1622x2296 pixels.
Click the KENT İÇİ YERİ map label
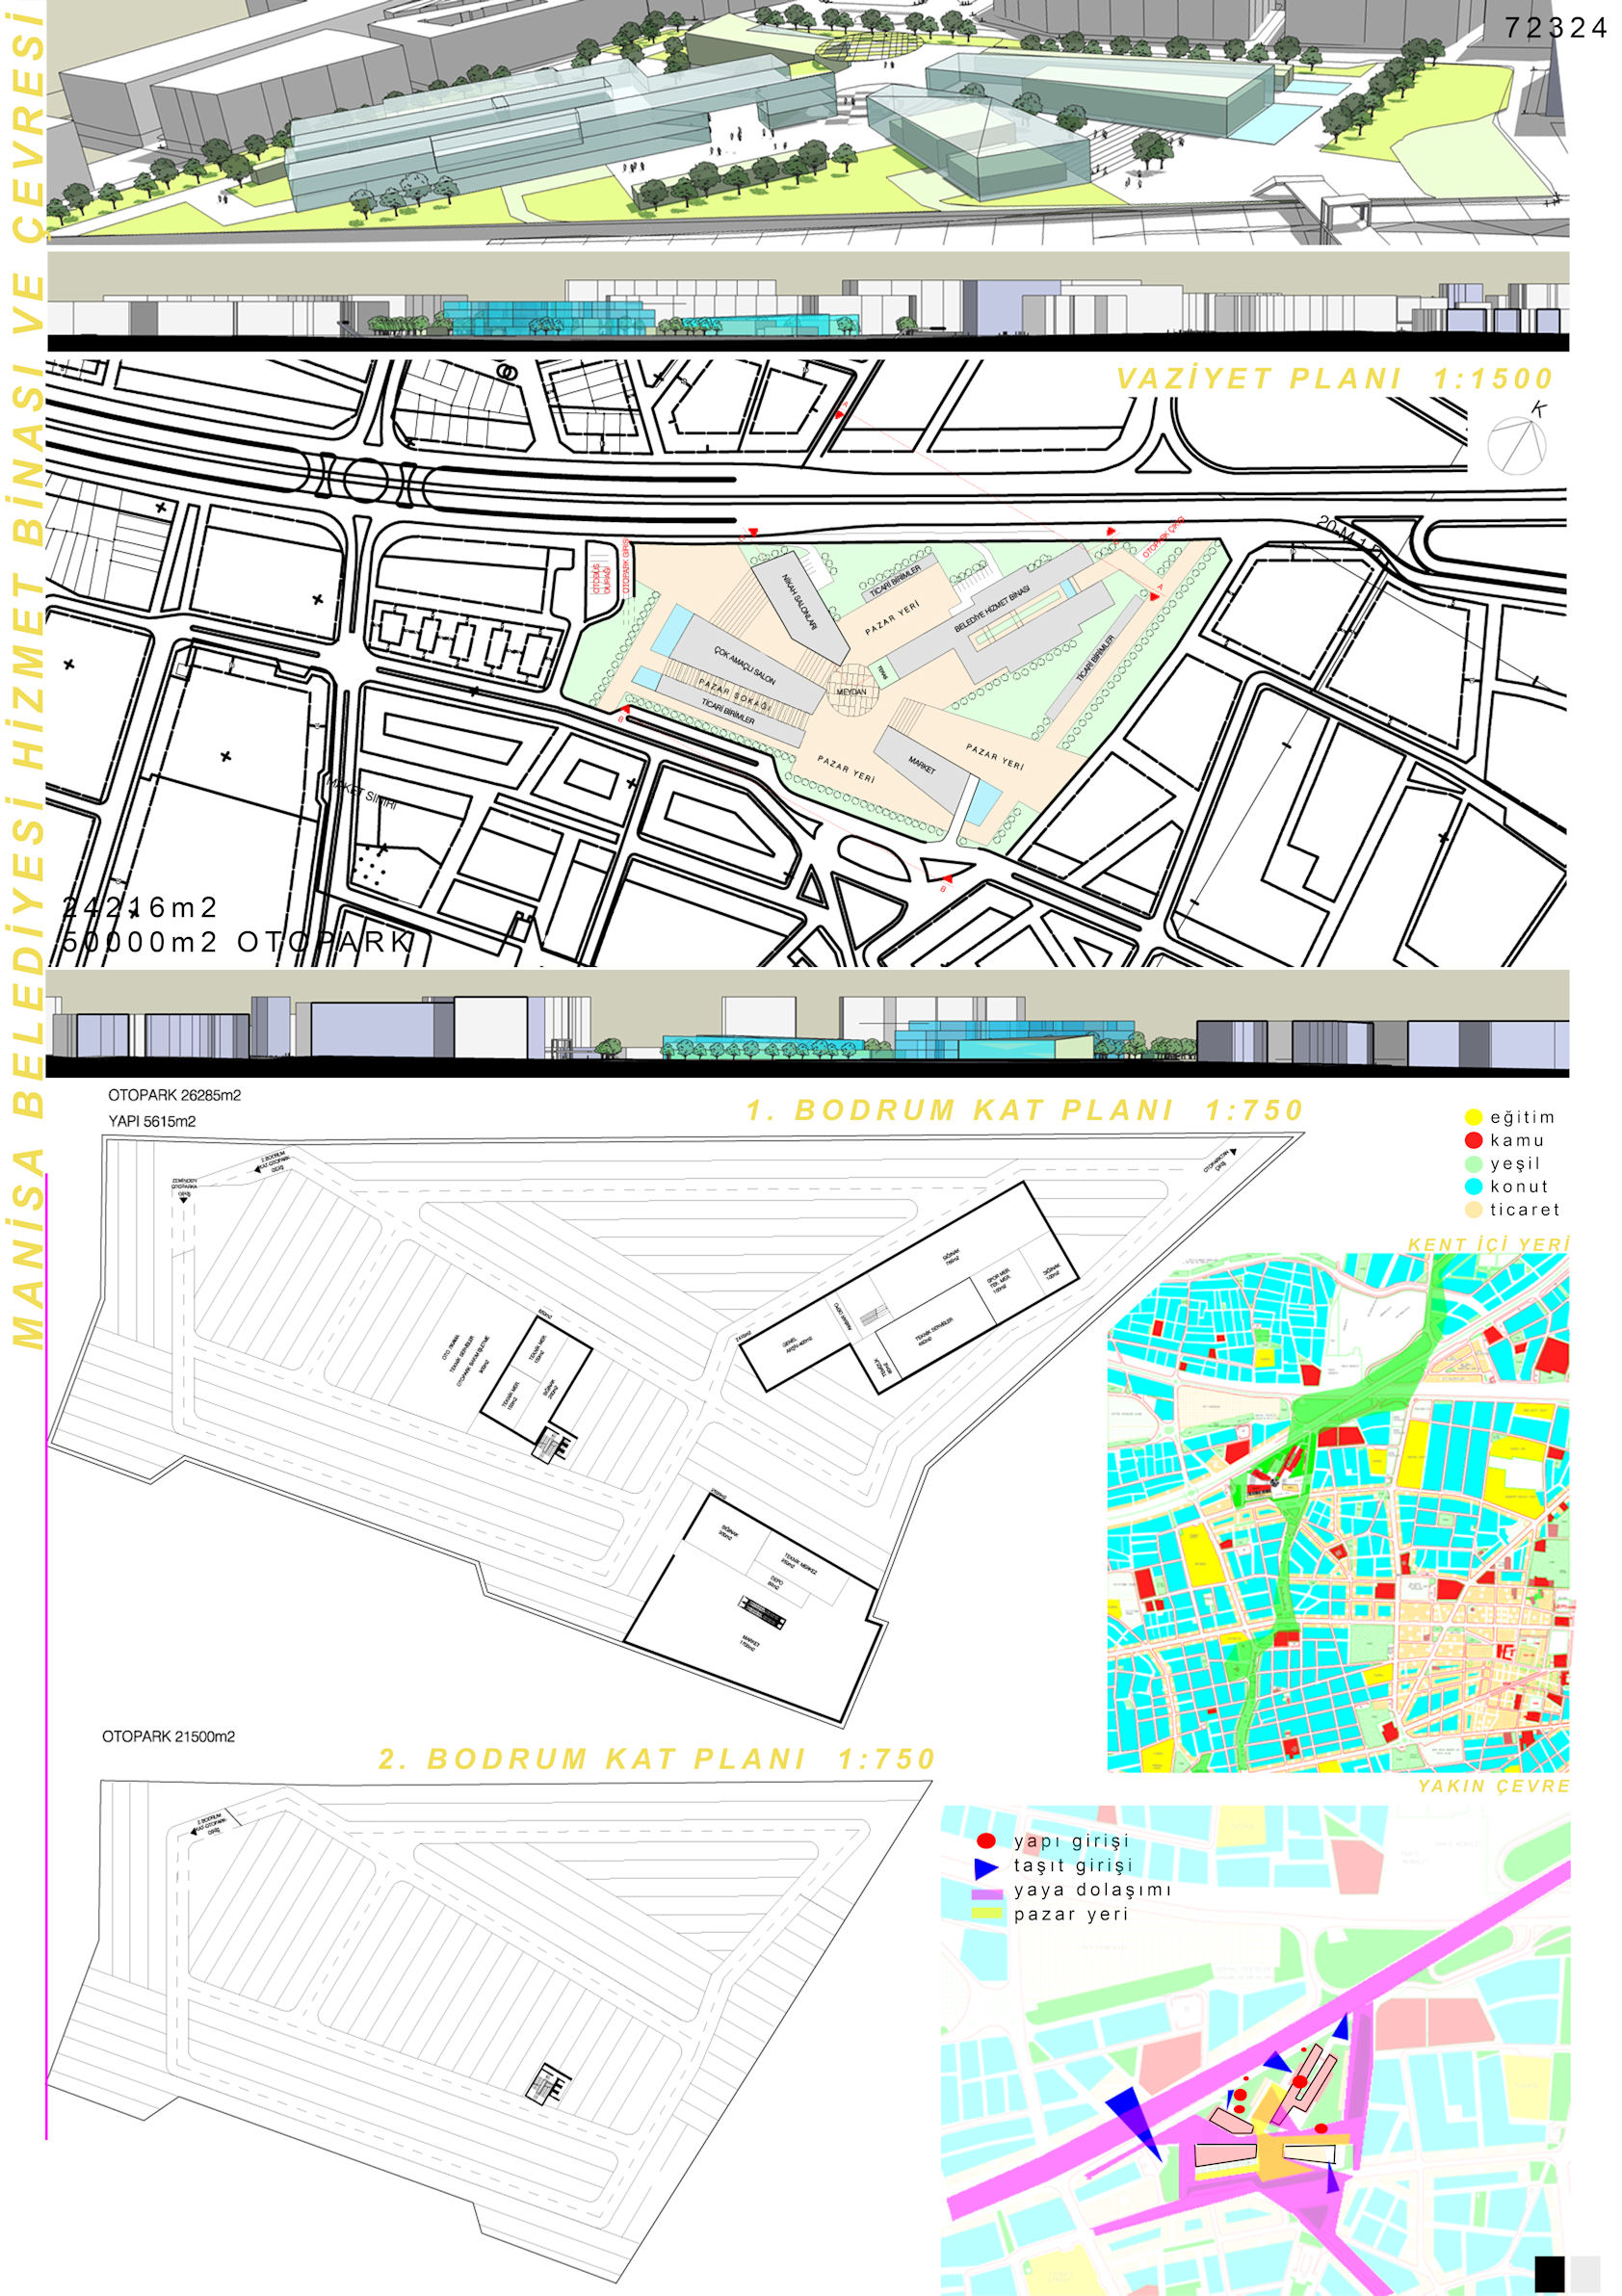coord(1489,1243)
